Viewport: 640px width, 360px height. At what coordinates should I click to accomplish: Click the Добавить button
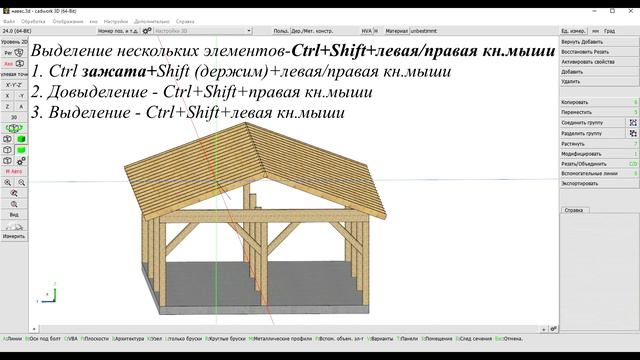coord(599,72)
